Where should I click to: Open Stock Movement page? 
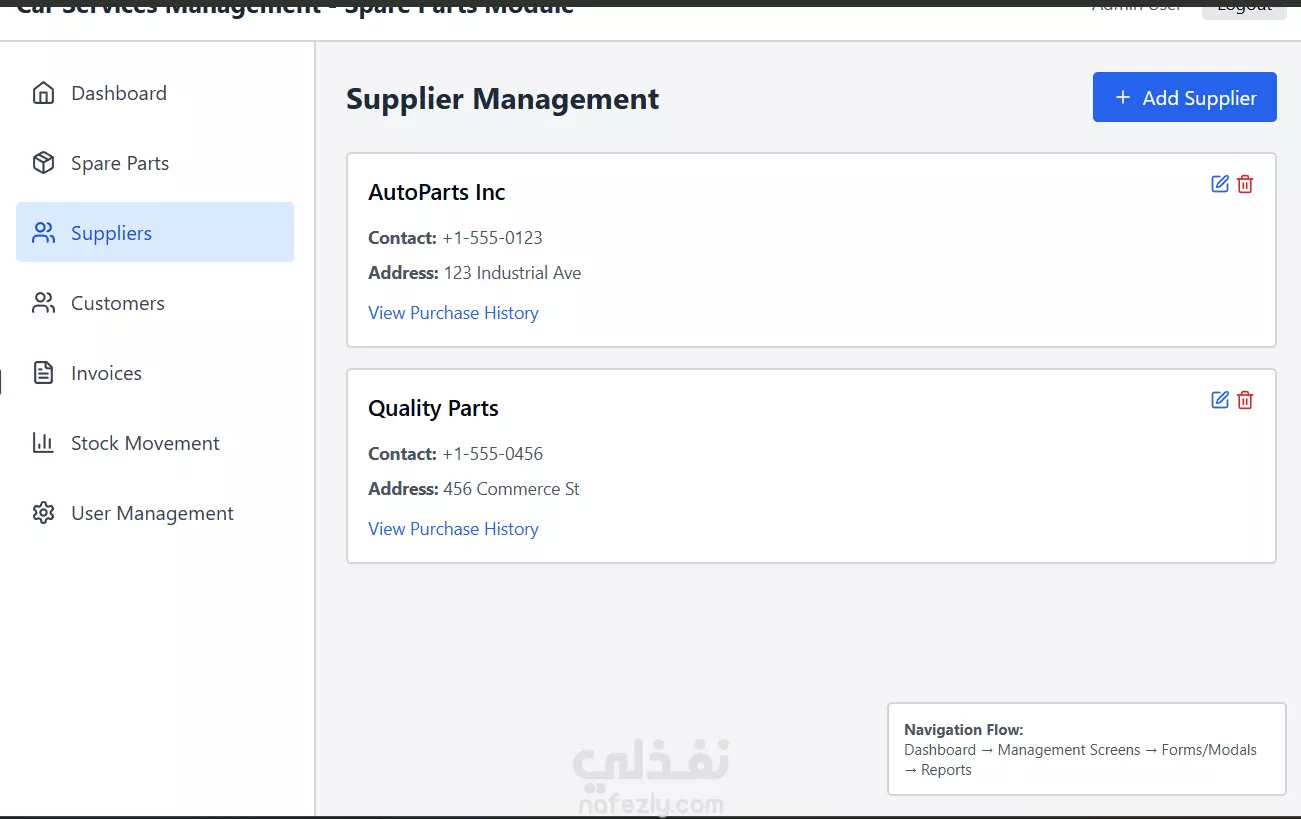point(145,443)
